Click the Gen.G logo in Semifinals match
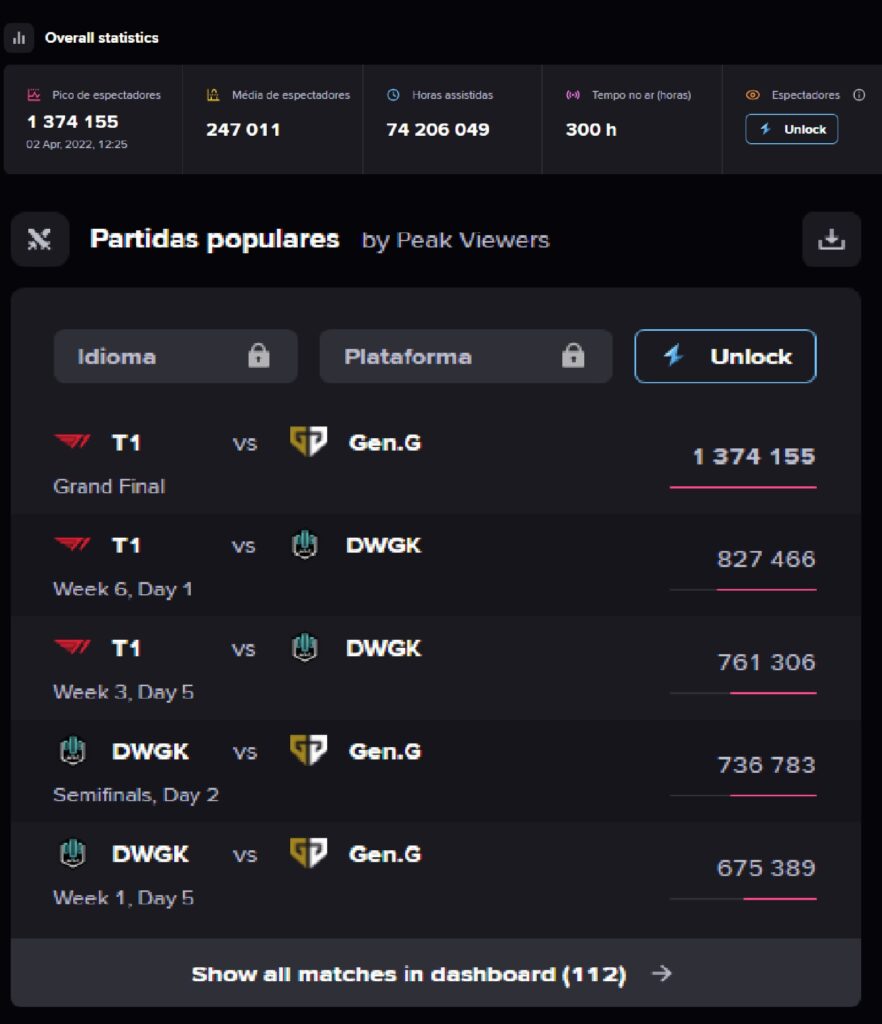 [308, 751]
